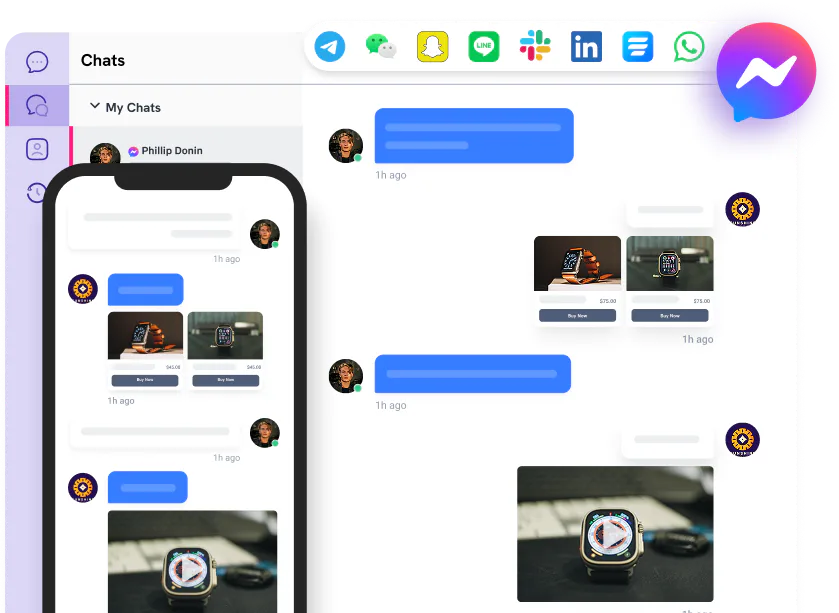Click brand logo avatar beside phone product cards
Viewport: 839px width, 613px height.
[83, 289]
